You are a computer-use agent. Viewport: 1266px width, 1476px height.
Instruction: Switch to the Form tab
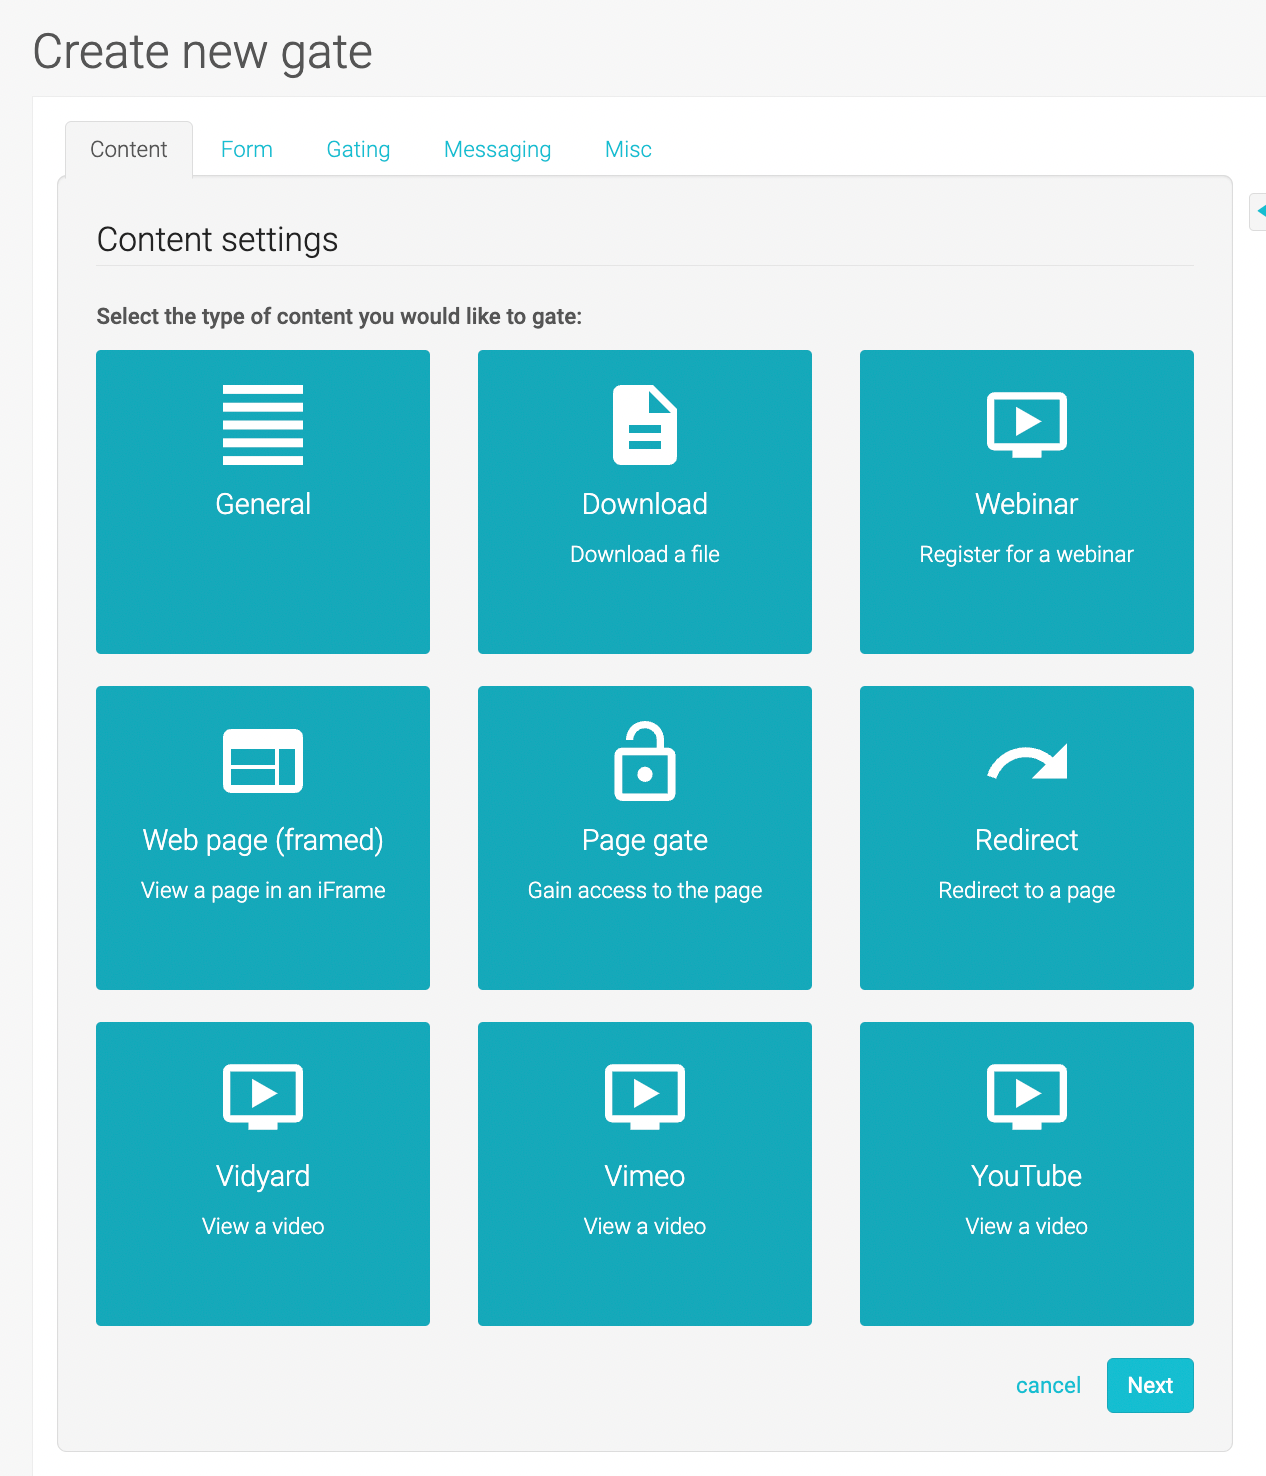(247, 149)
